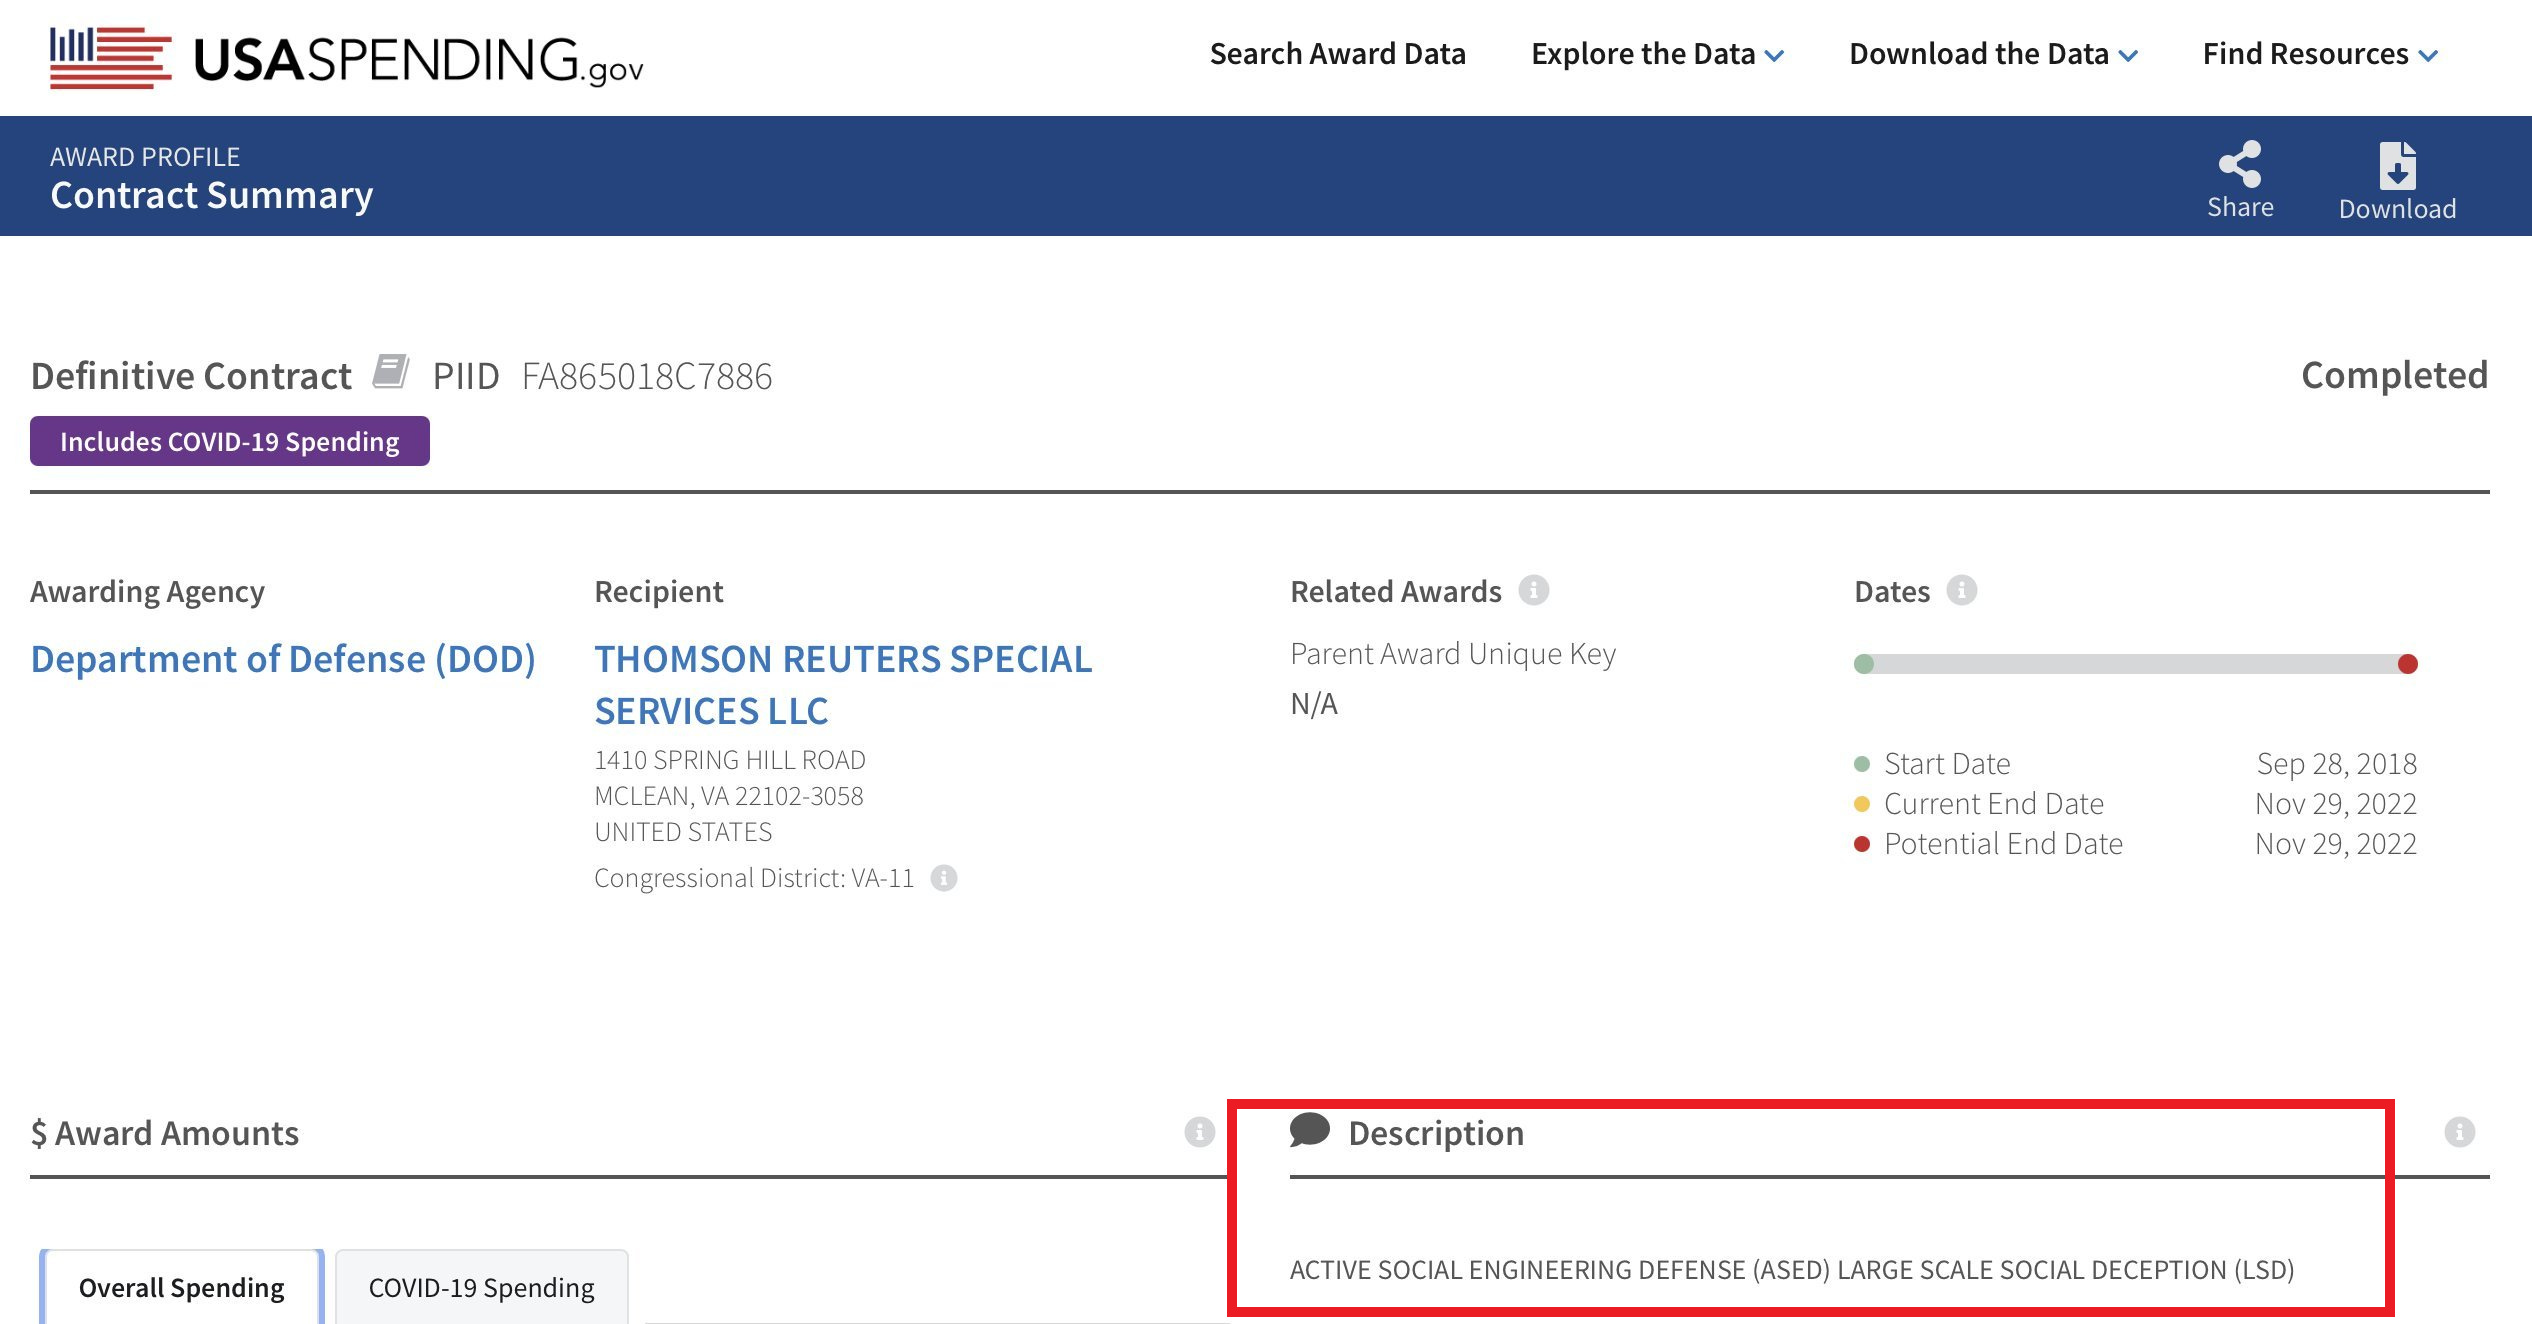Click info icon beside Congressional District
The height and width of the screenshot is (1324, 2532).
point(943,878)
